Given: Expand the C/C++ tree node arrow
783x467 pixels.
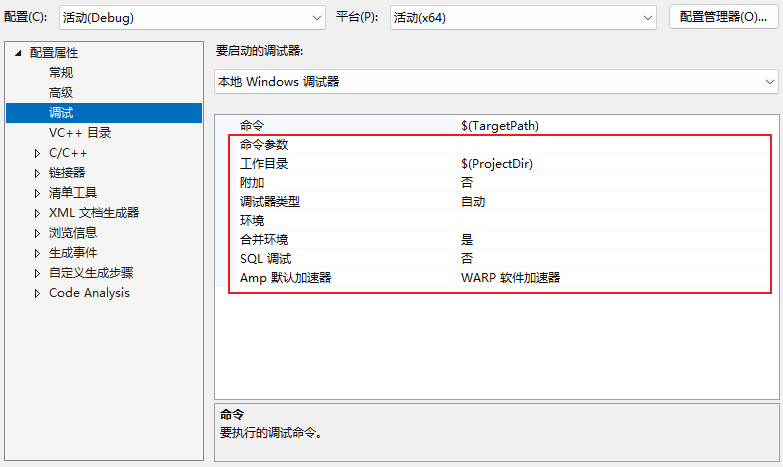Looking at the screenshot, I should click(37, 153).
